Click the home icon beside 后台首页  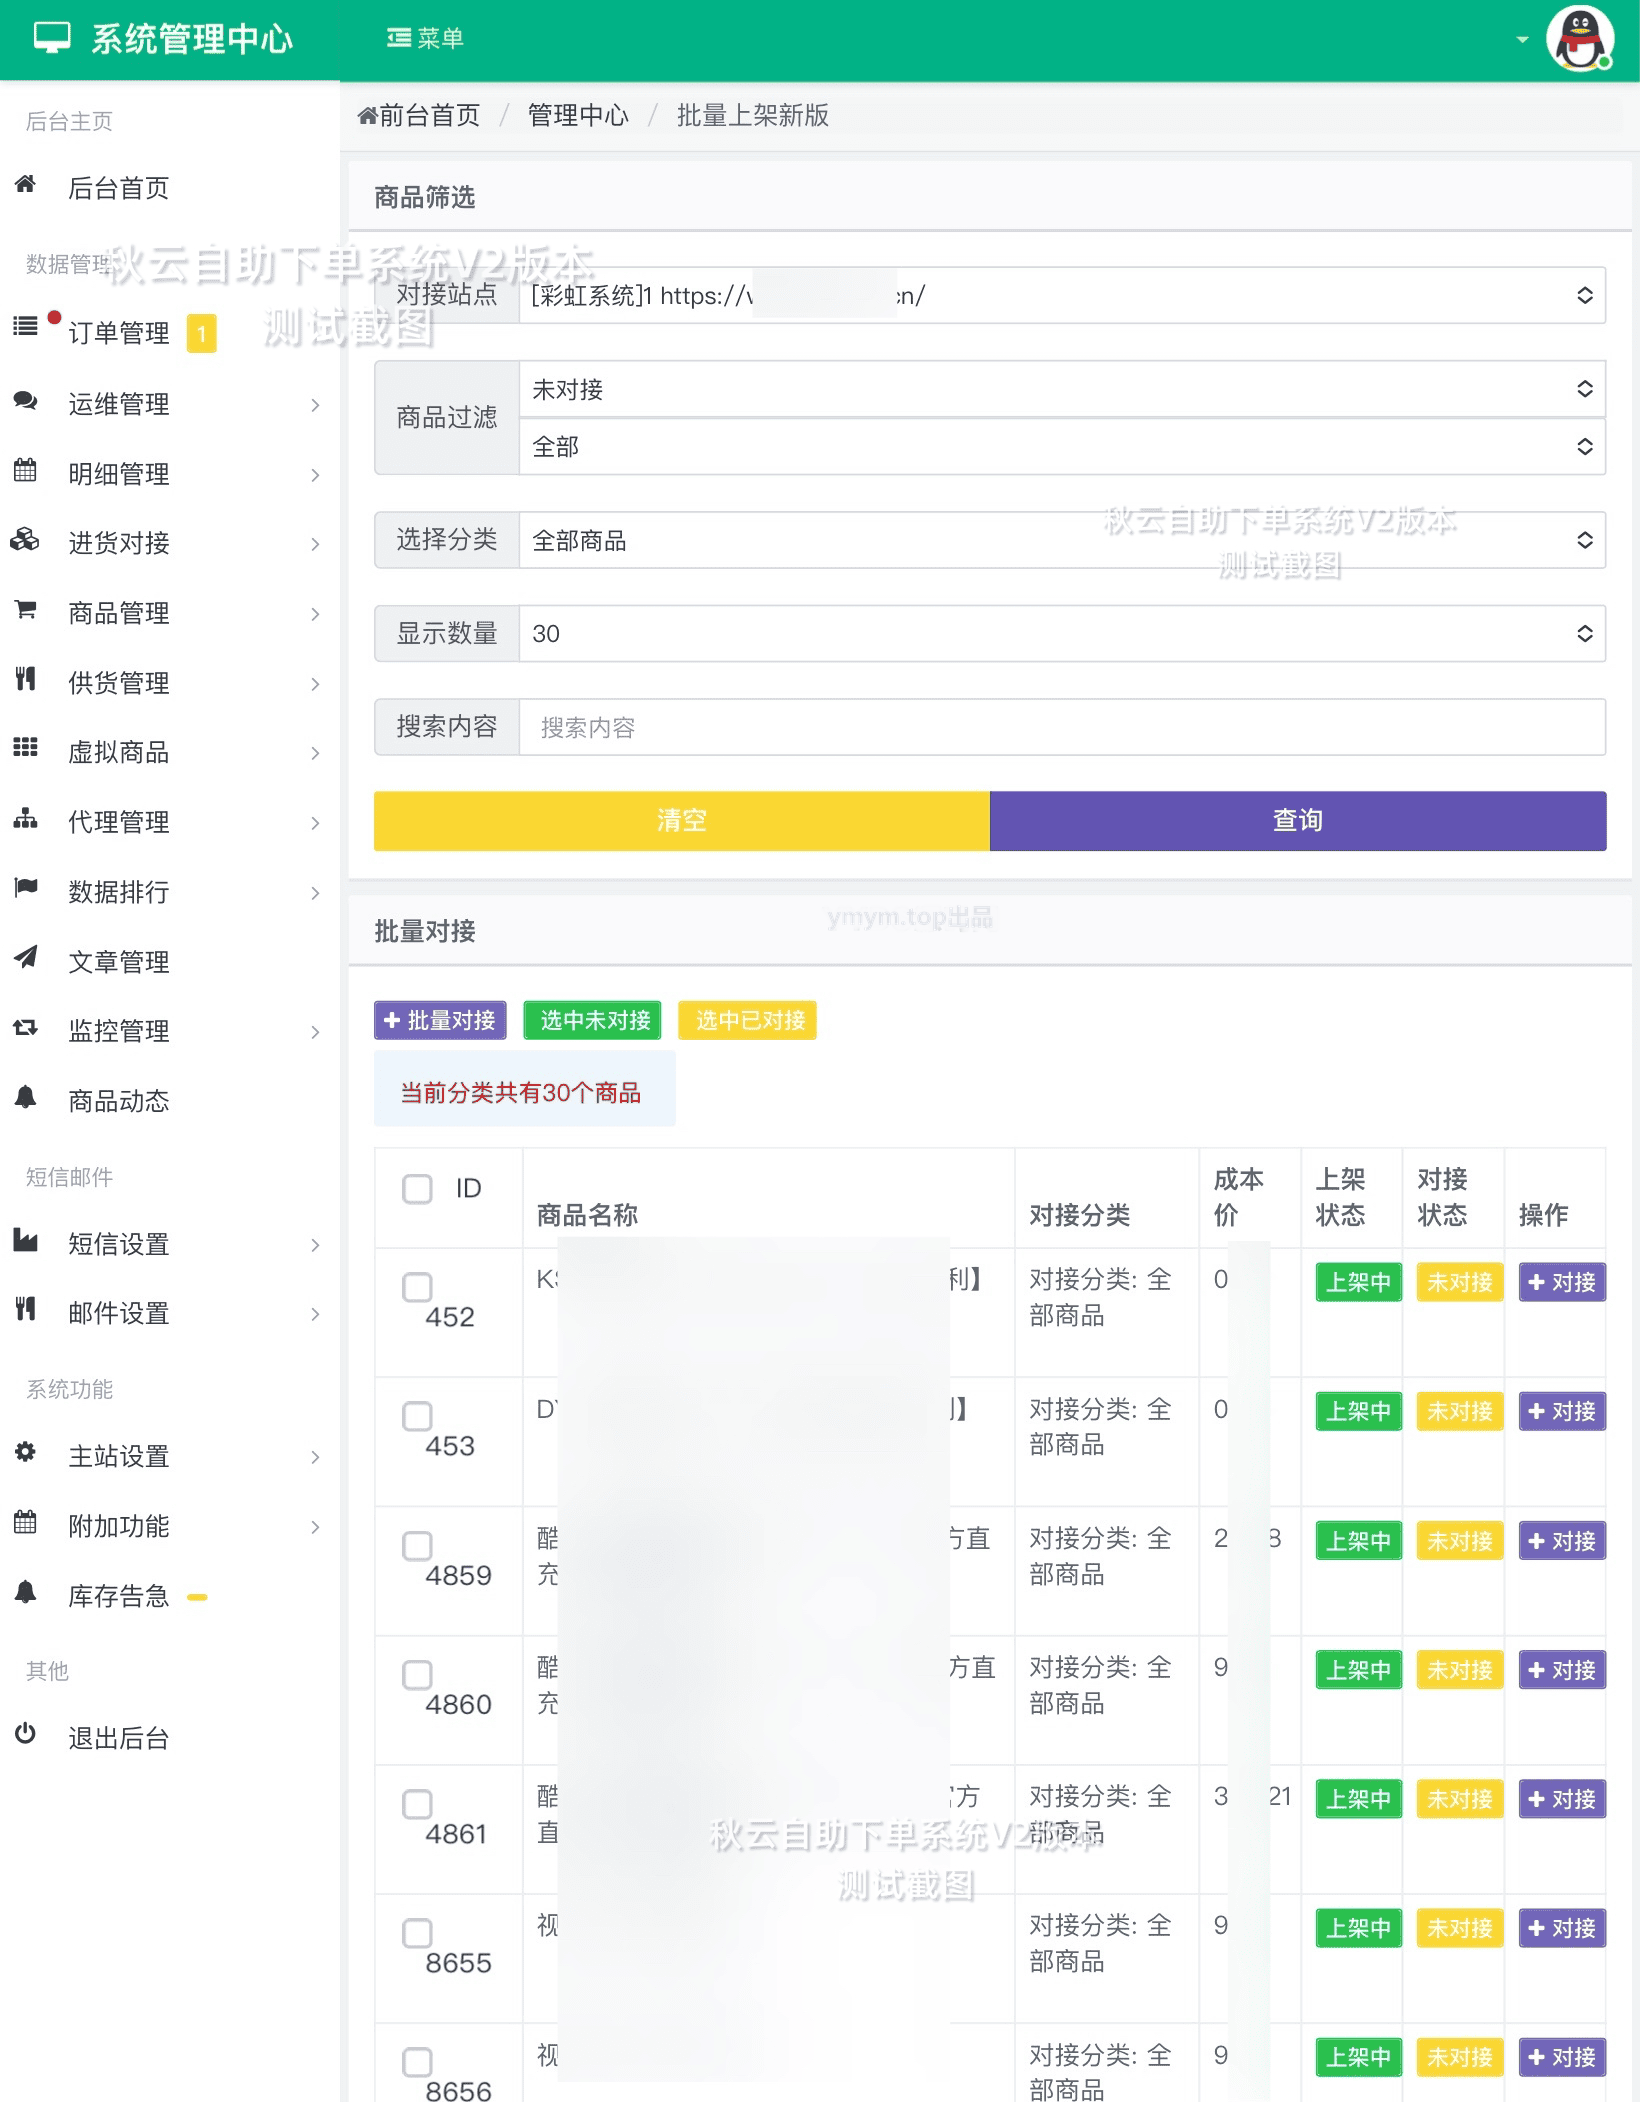point(25,184)
